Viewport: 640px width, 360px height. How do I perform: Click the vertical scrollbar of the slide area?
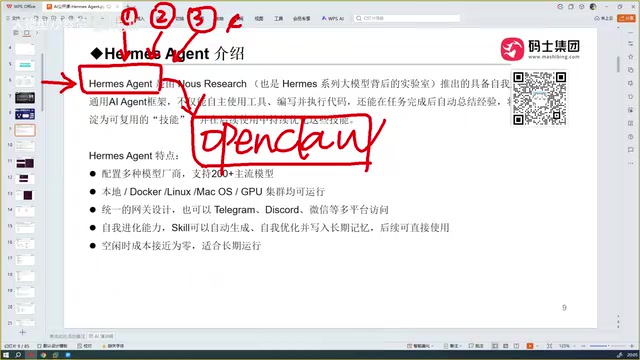pyautogui.click(x=618, y=64)
